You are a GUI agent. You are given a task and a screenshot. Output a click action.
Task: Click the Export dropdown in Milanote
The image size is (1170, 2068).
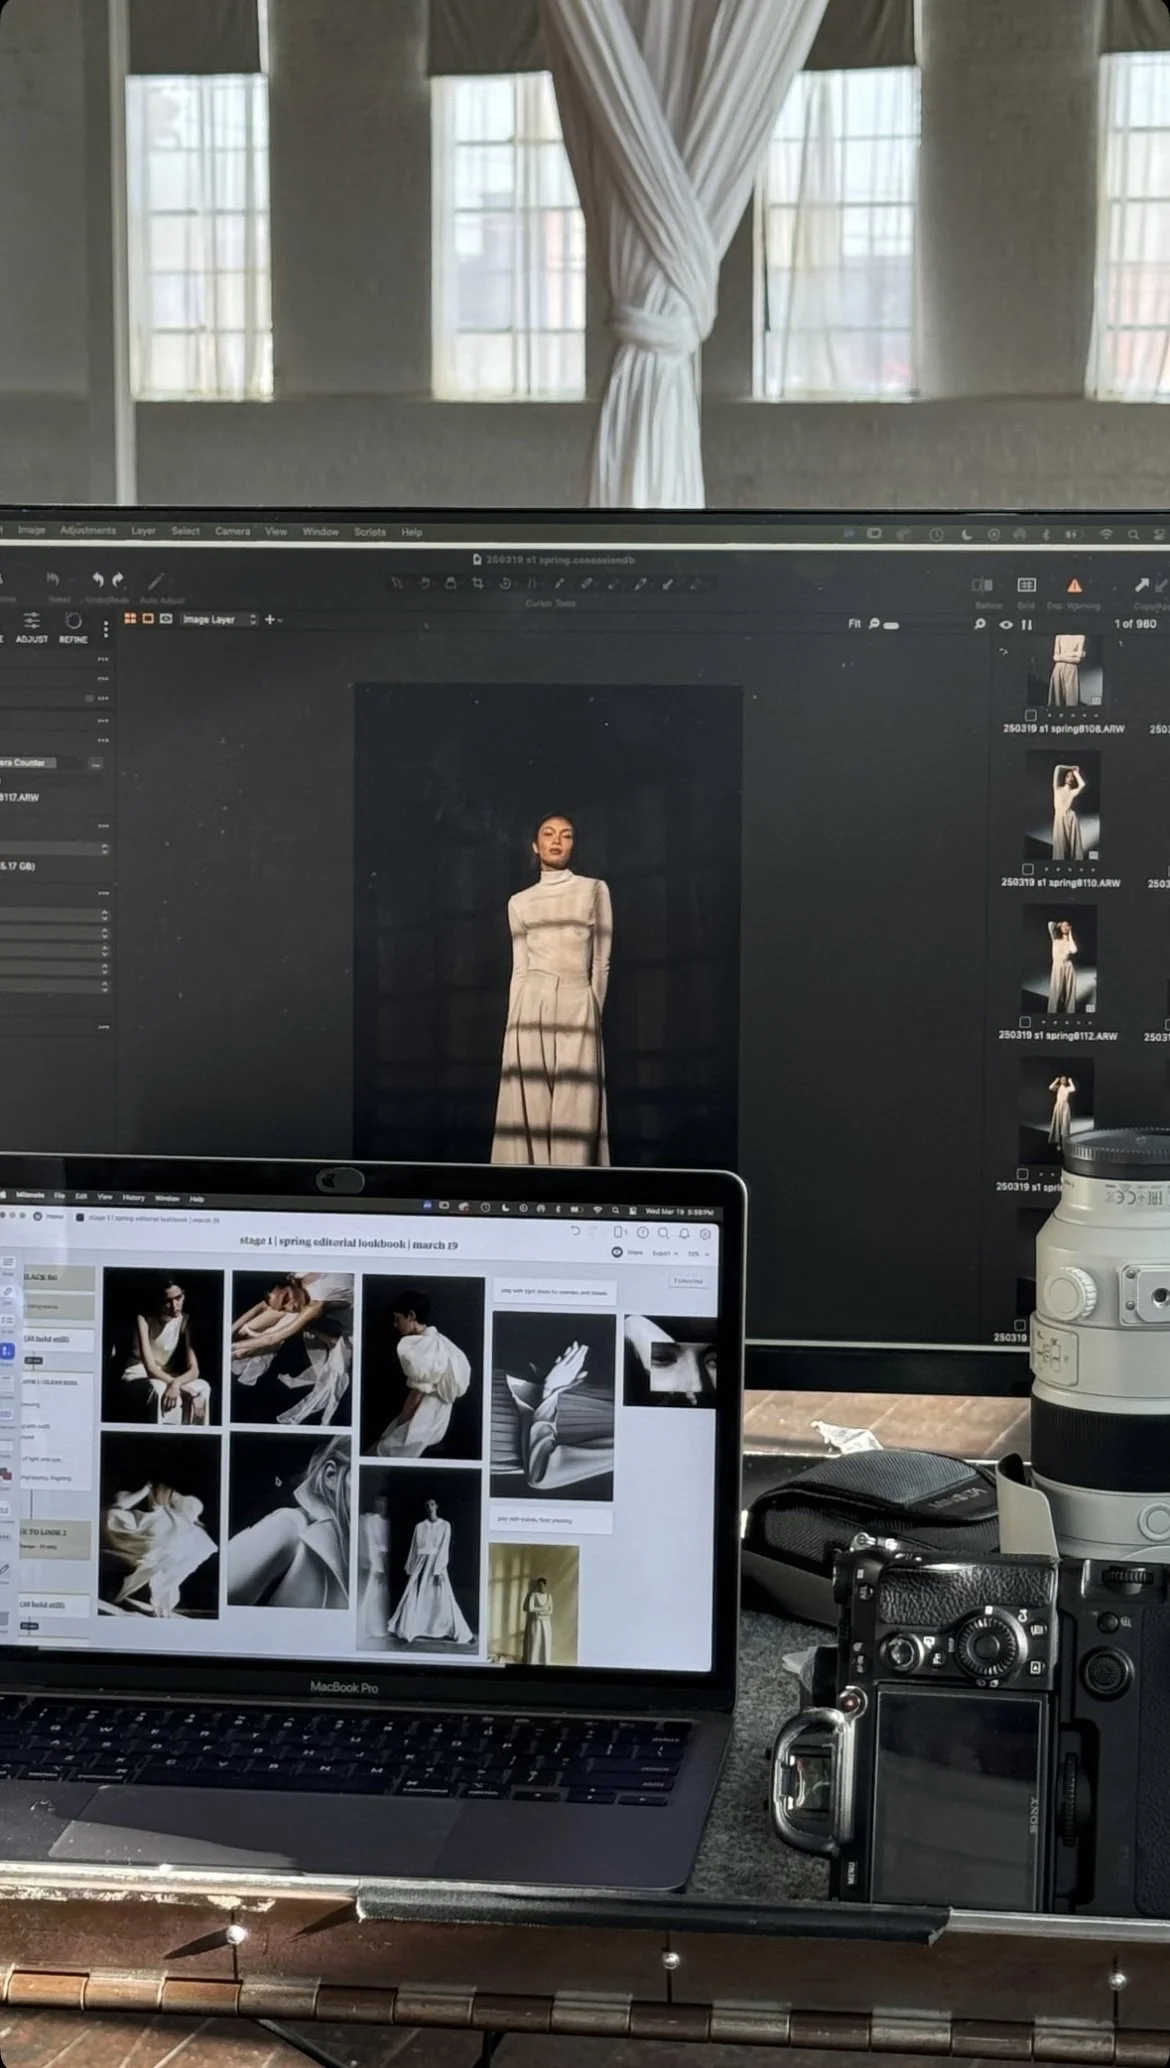(664, 1253)
